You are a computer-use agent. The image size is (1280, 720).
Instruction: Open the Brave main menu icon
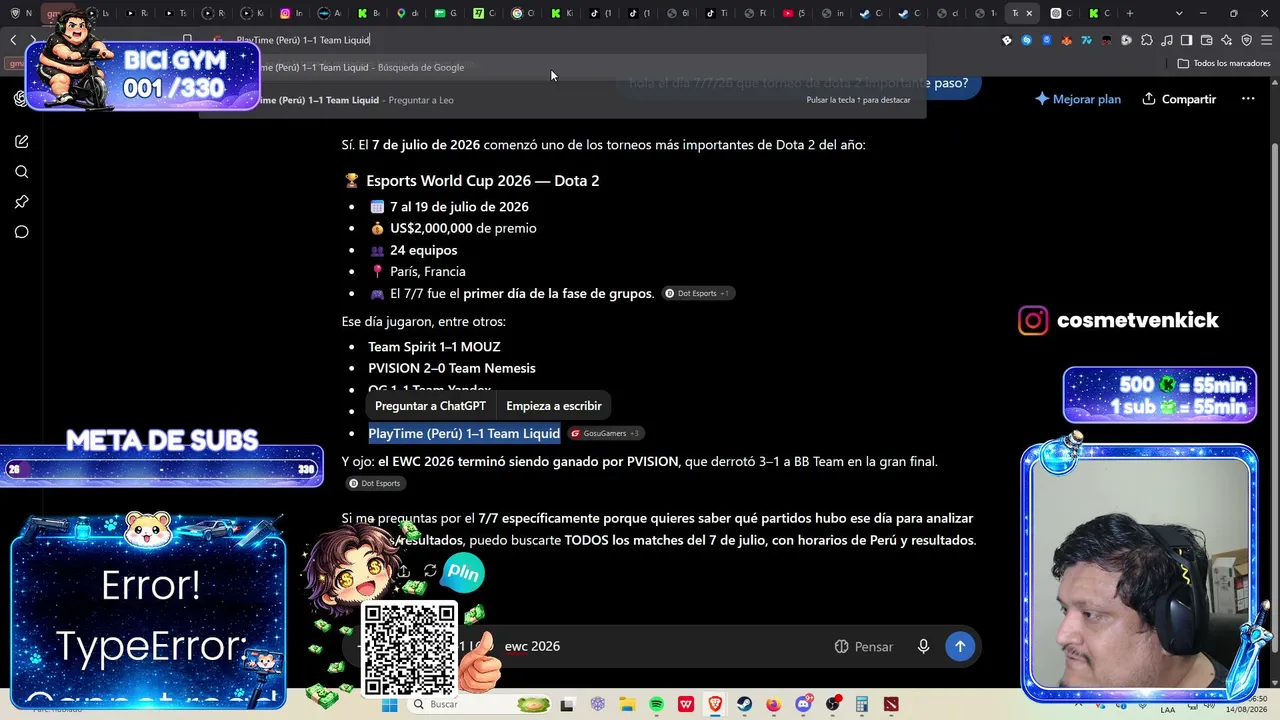(x=1266, y=40)
